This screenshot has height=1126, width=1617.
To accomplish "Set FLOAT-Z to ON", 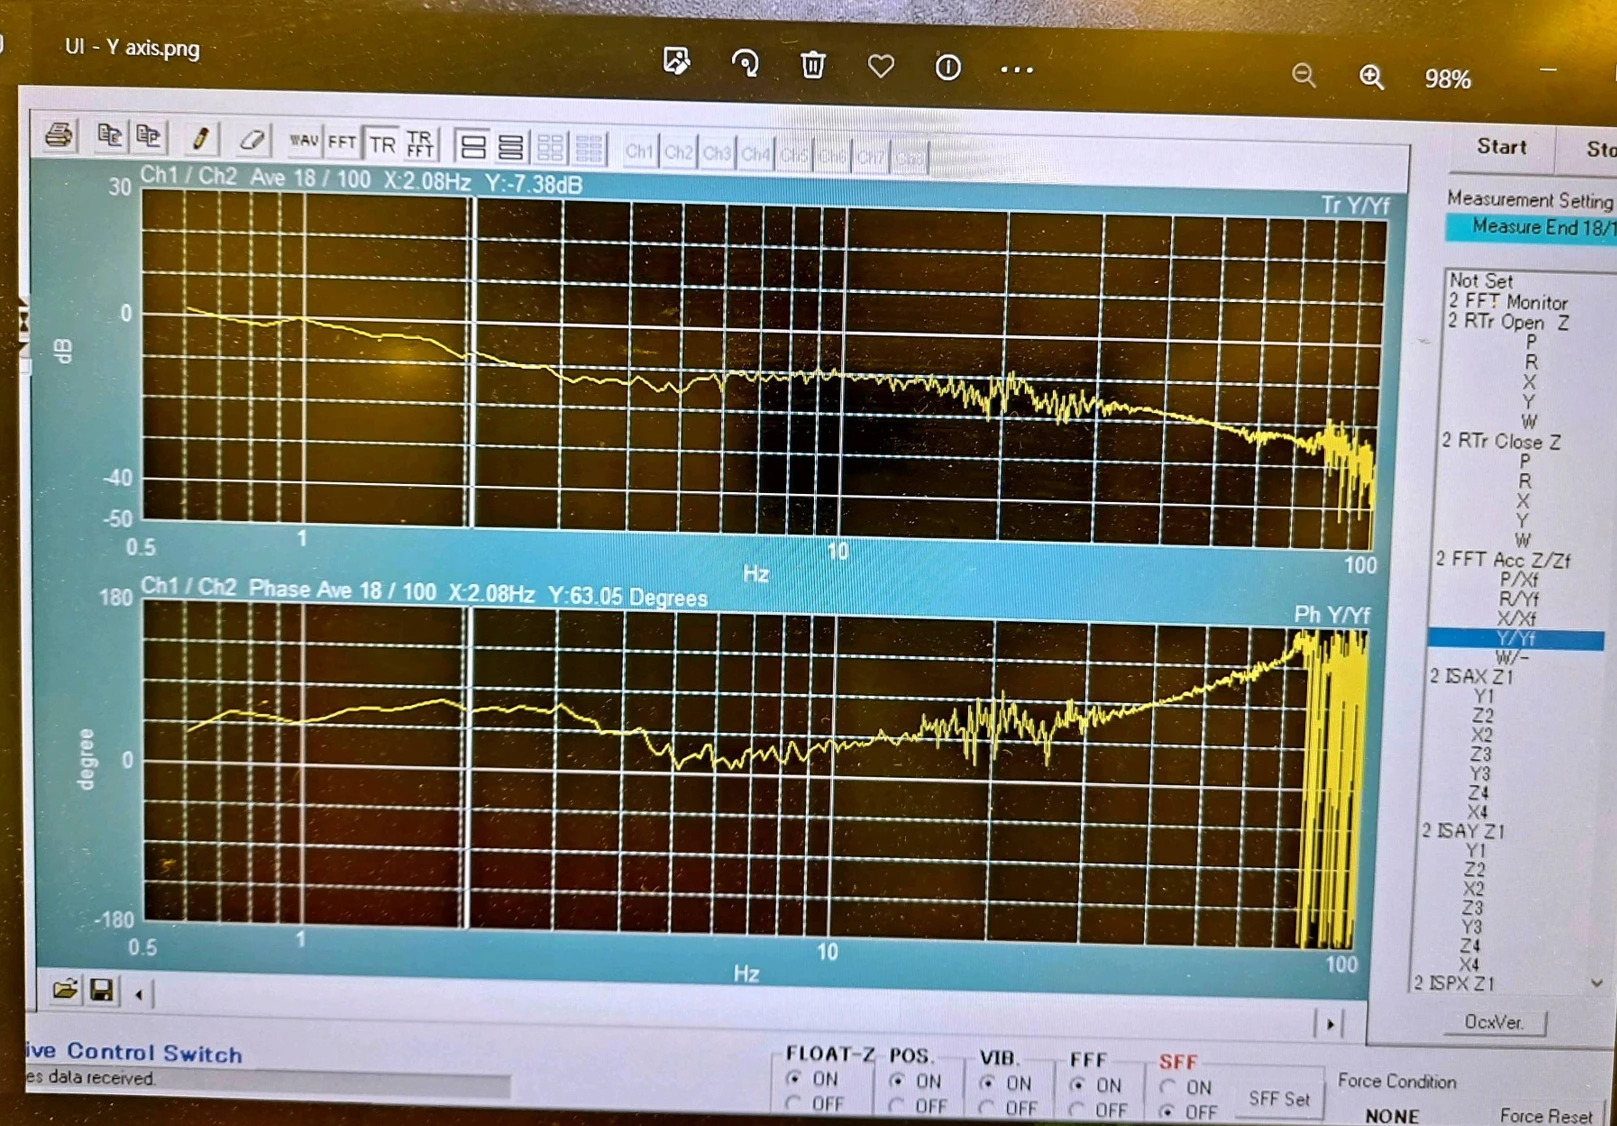I will [794, 1078].
